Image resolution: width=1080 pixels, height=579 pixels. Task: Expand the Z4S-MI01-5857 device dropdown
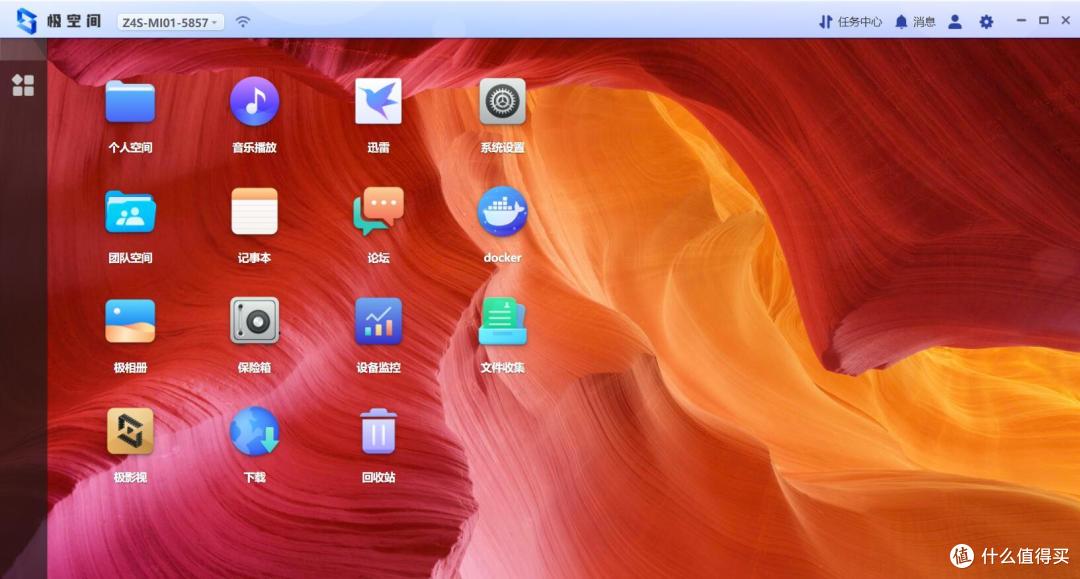pyautogui.click(x=170, y=22)
